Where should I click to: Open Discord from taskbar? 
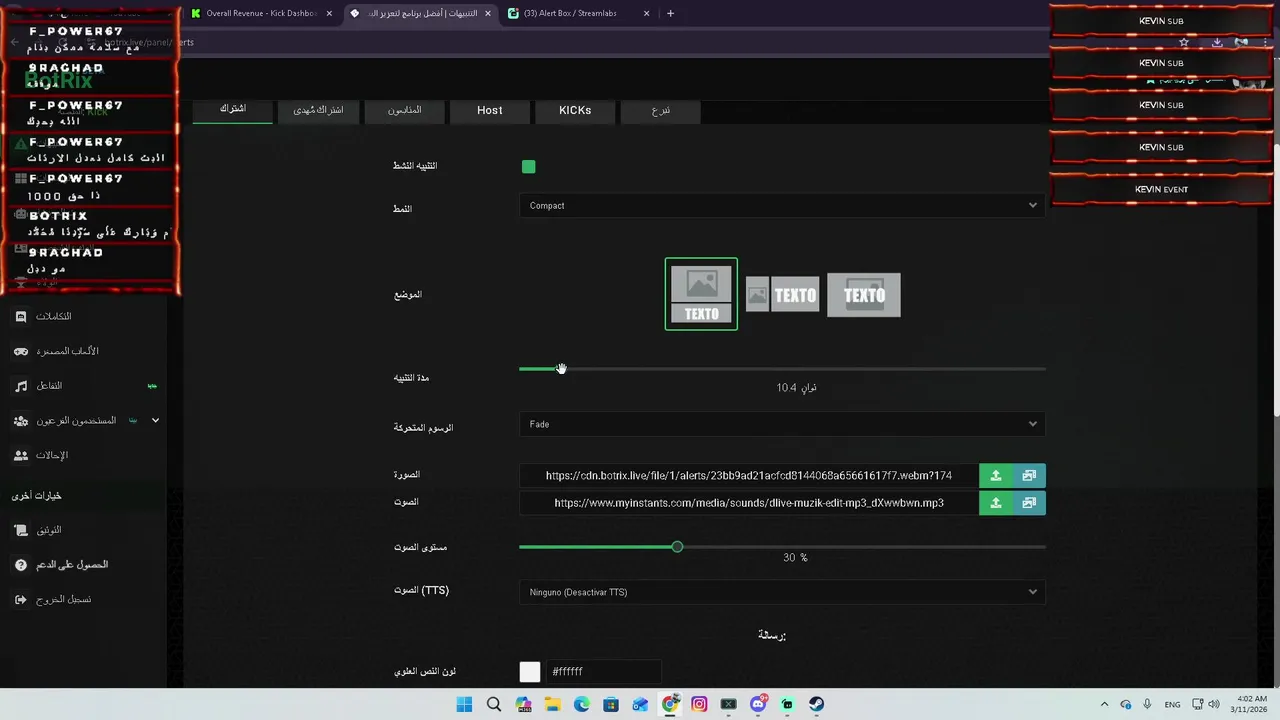(x=758, y=705)
